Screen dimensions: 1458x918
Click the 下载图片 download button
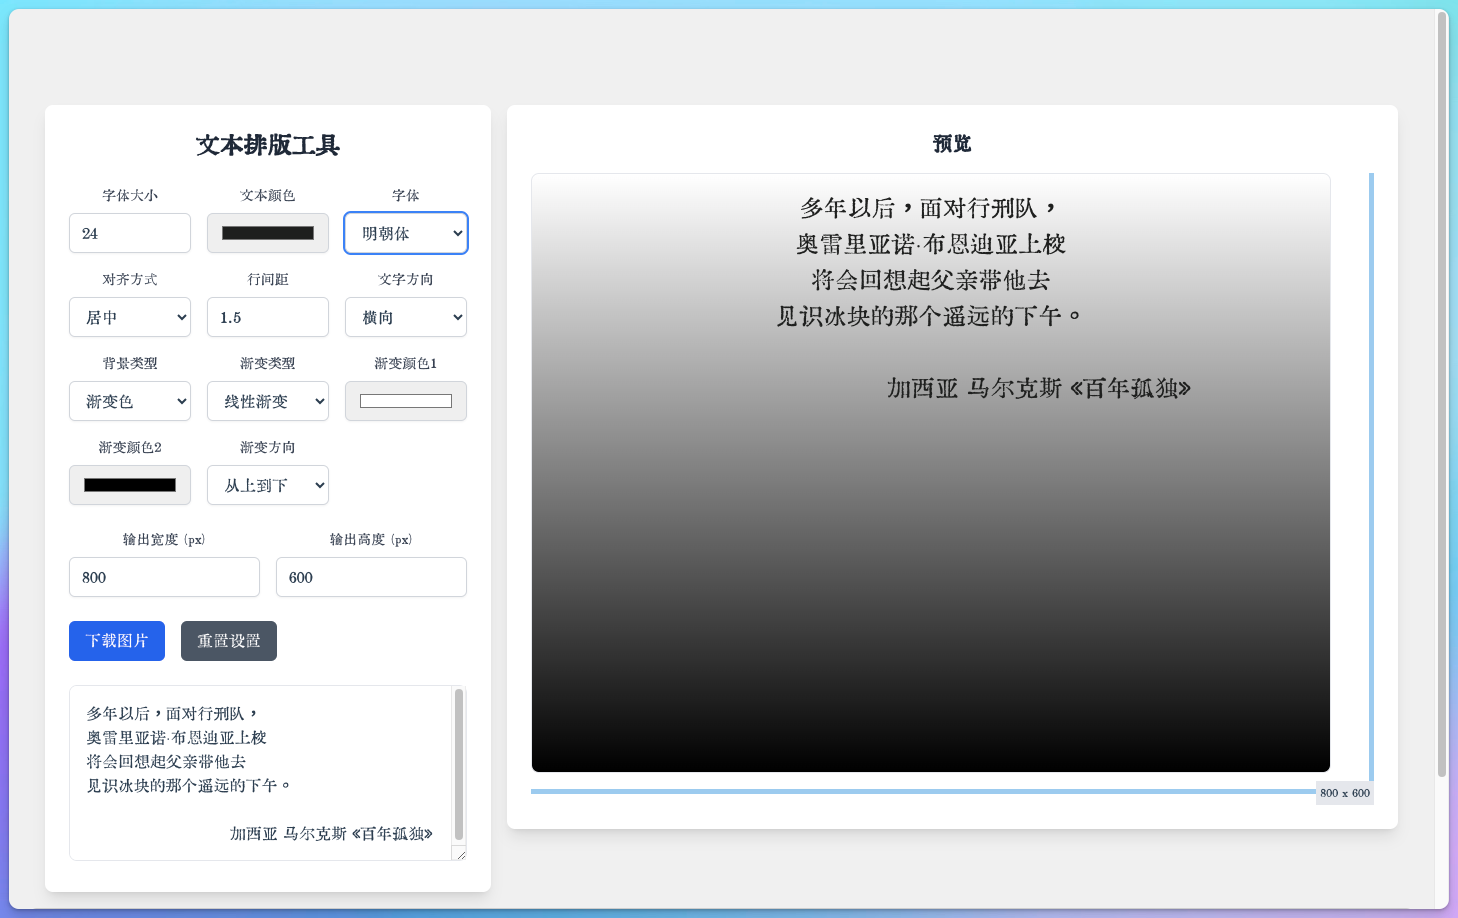(116, 641)
